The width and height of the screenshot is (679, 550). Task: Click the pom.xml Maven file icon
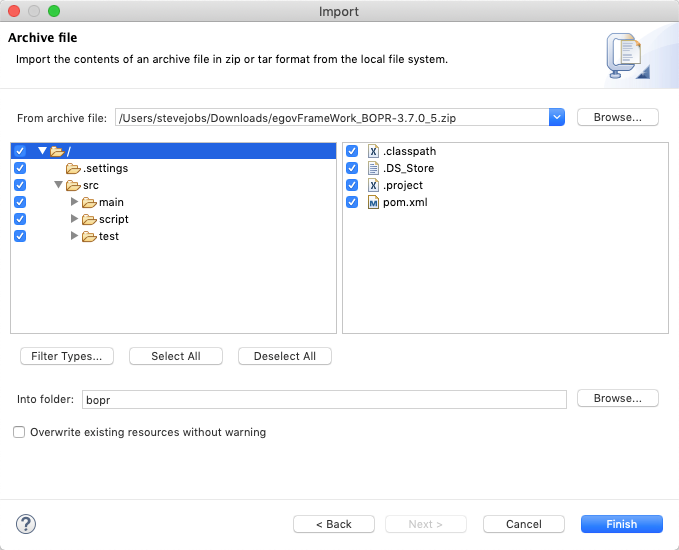coord(374,202)
